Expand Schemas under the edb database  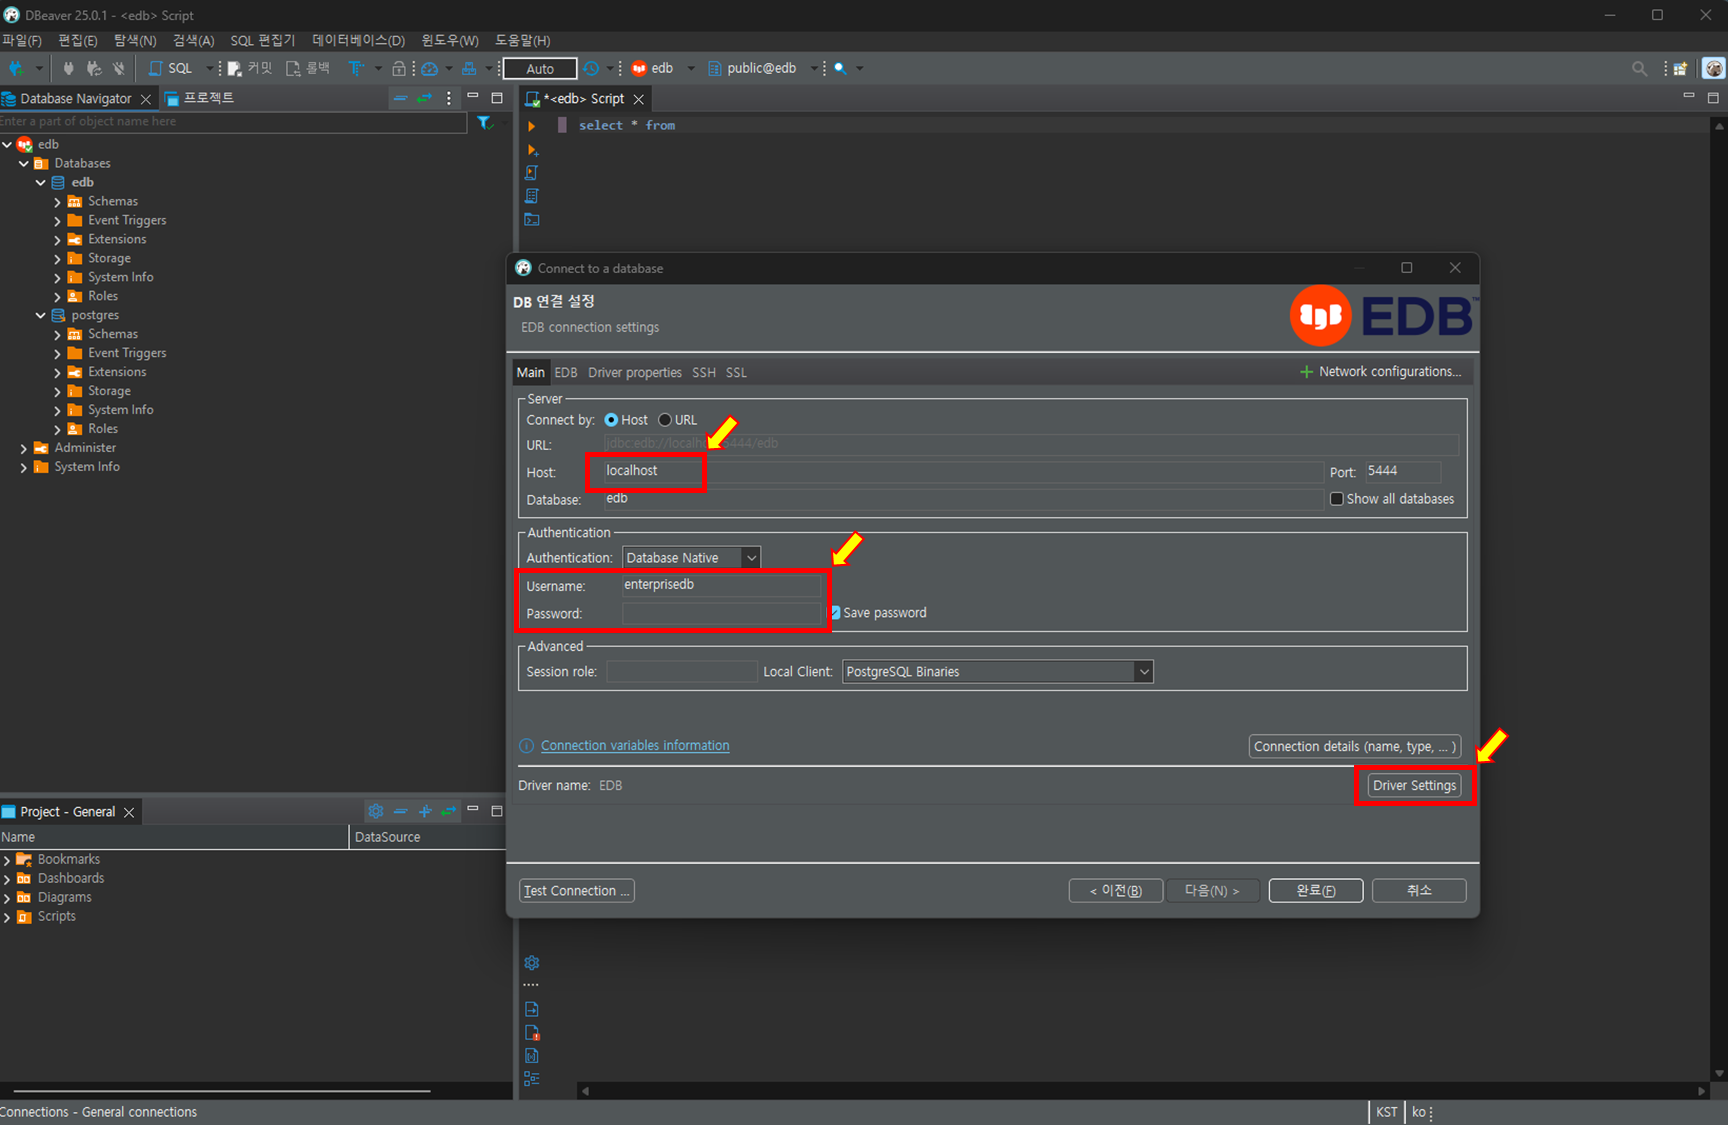click(58, 202)
